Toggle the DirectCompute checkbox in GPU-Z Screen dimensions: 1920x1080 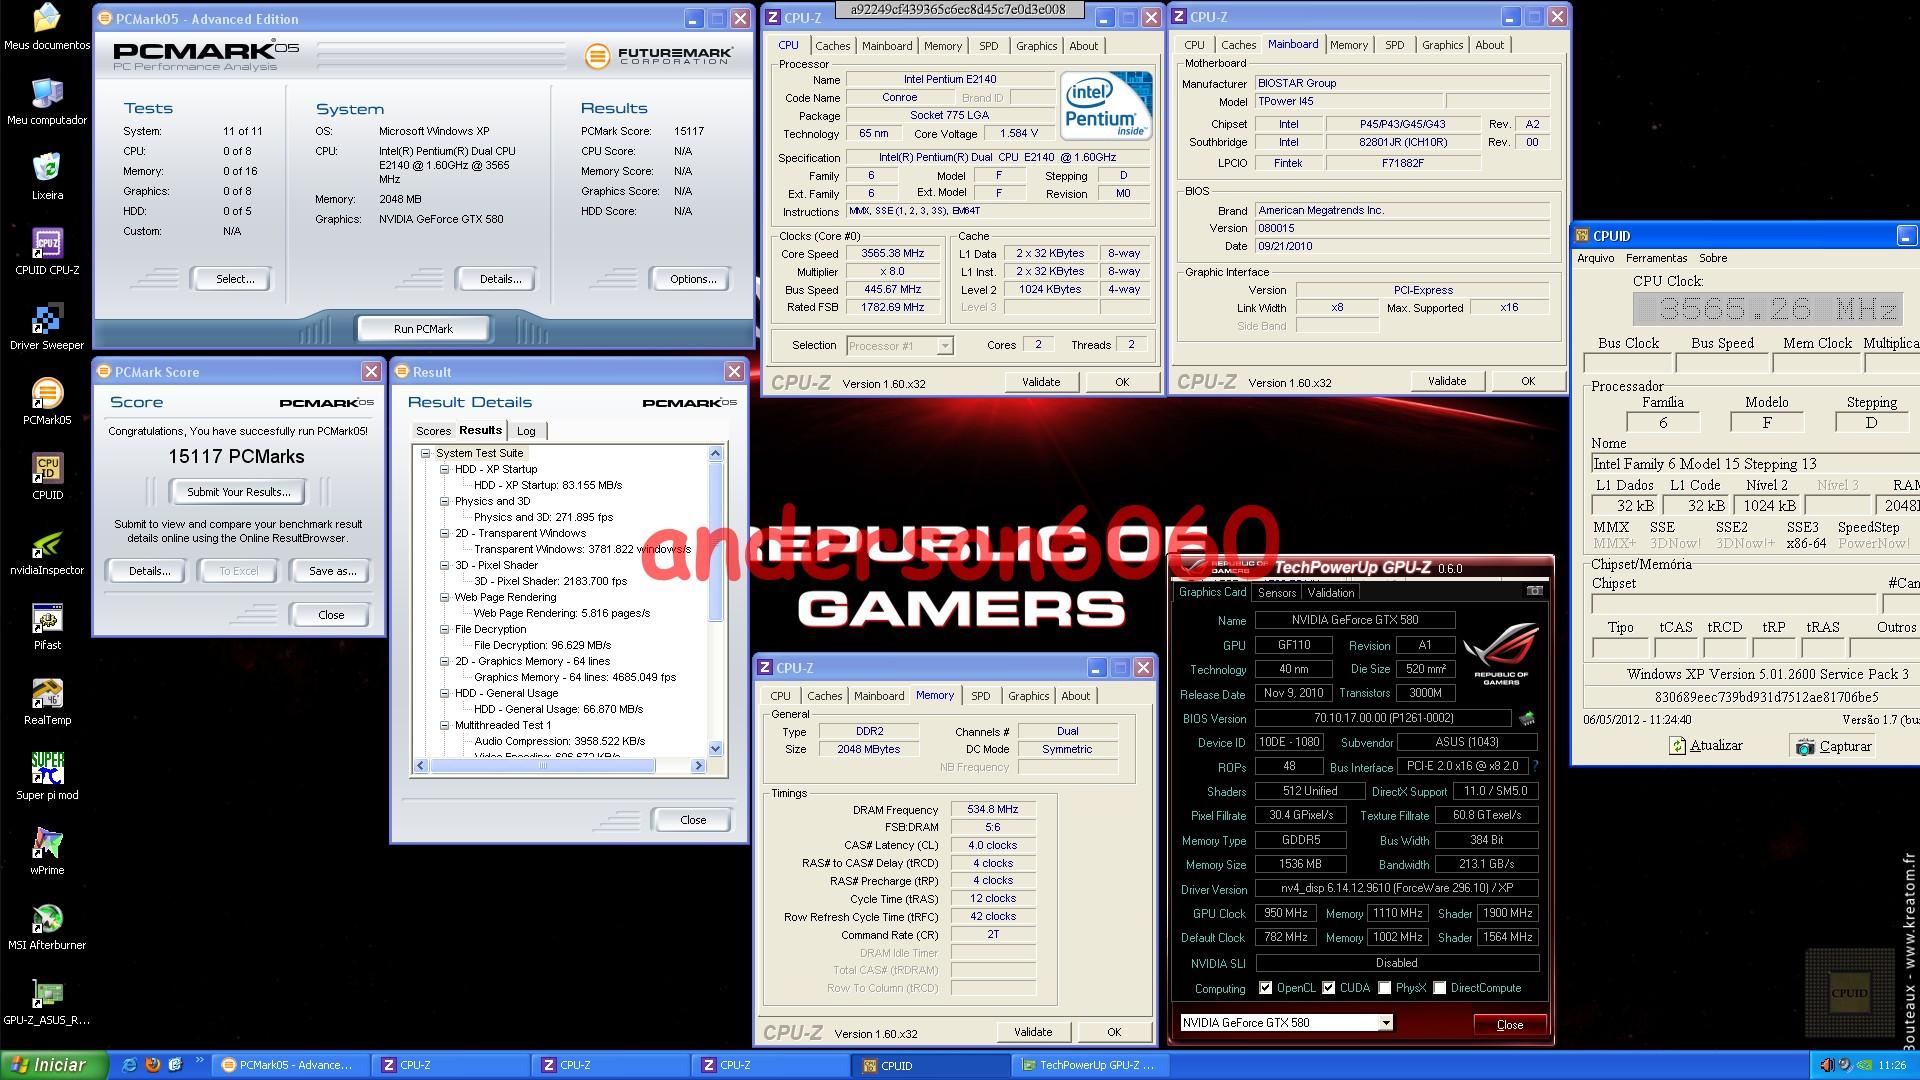click(1440, 988)
